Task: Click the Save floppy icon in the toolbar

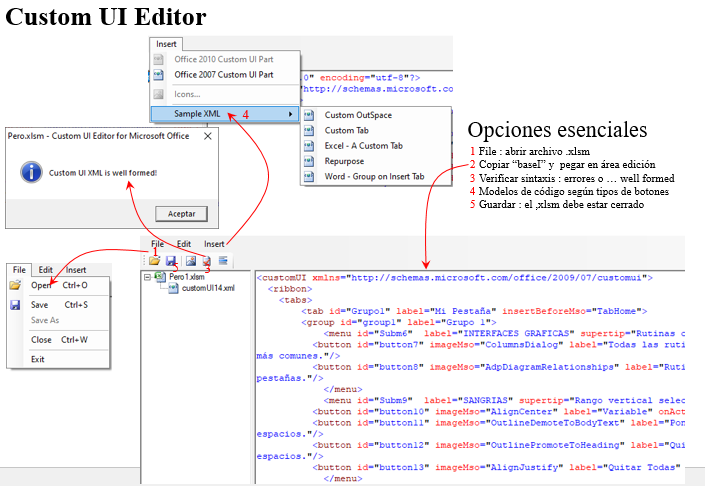Action: click(x=171, y=261)
